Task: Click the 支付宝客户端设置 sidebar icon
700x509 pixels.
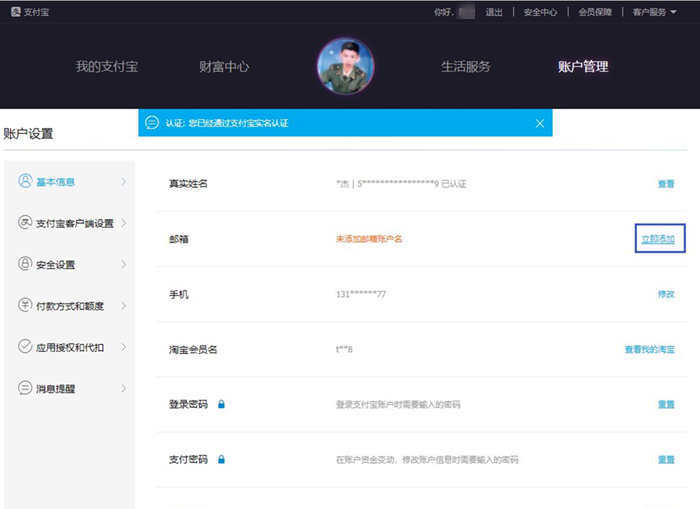Action: click(x=25, y=222)
